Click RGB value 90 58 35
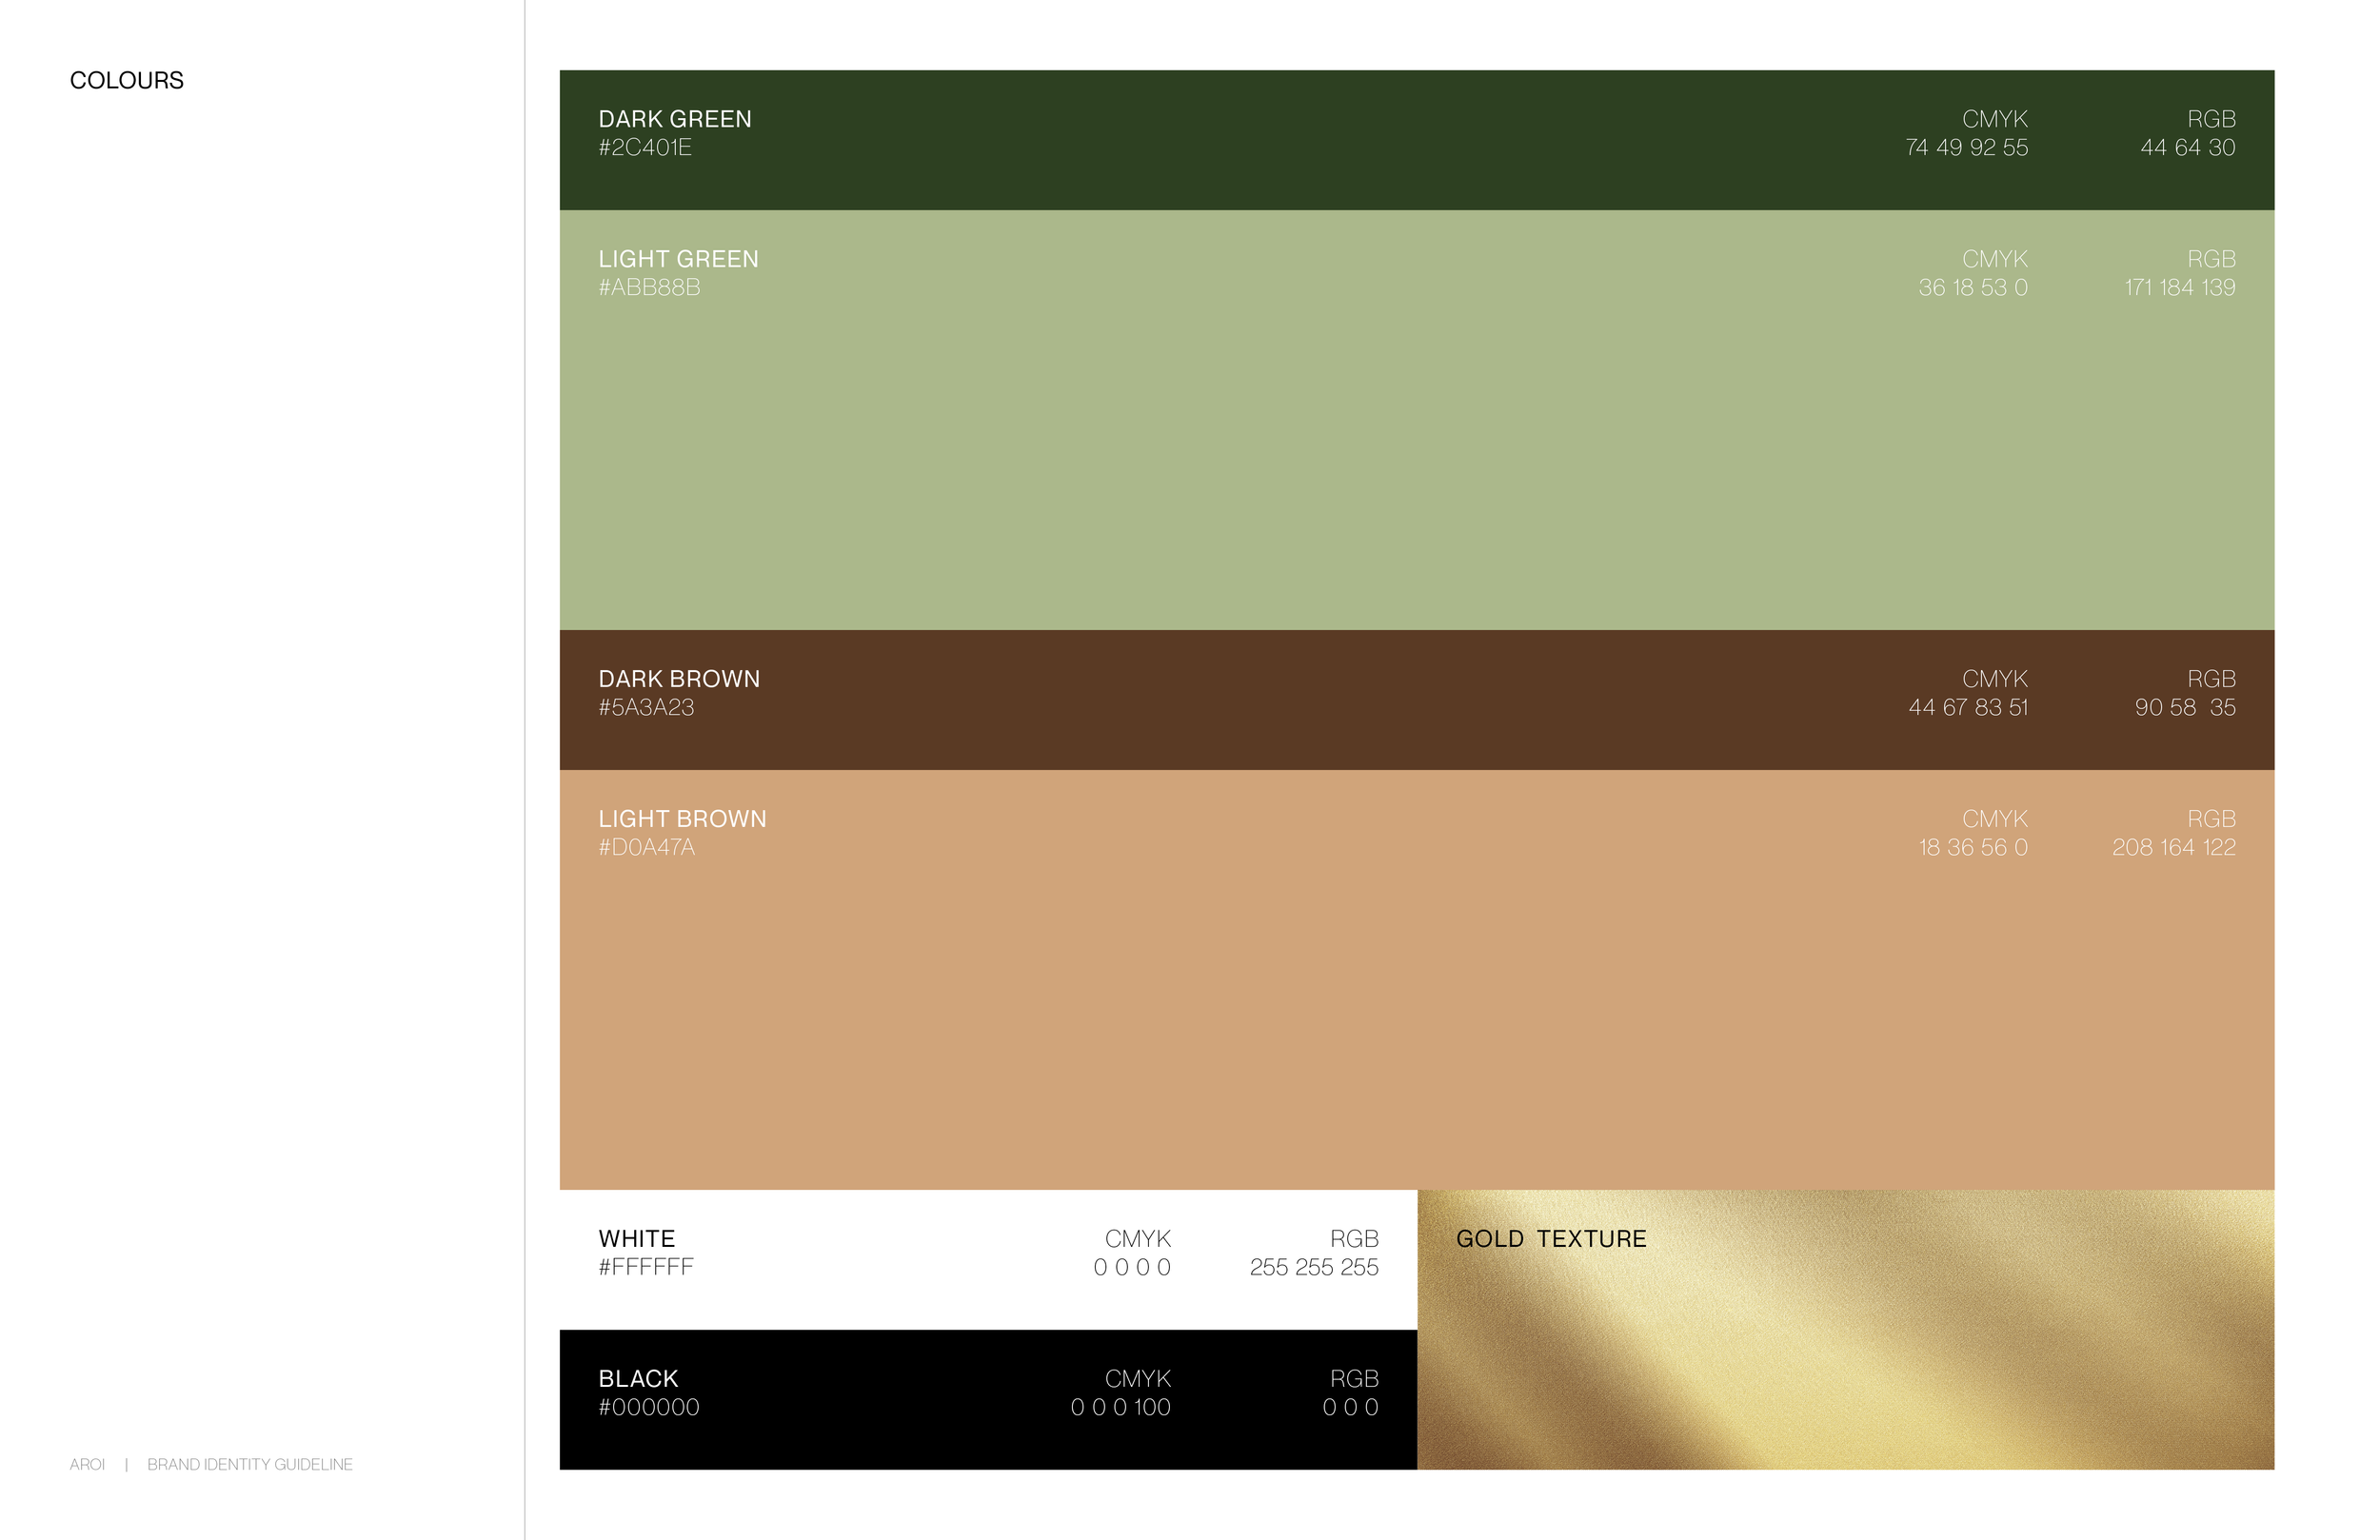The image size is (2380, 1540). (x=2185, y=707)
